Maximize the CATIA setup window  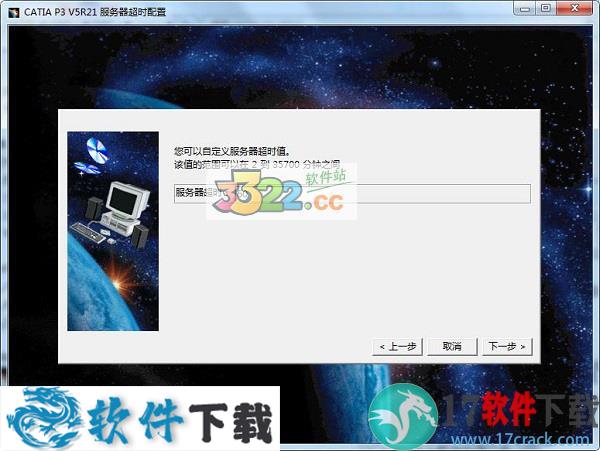[x=546, y=8]
